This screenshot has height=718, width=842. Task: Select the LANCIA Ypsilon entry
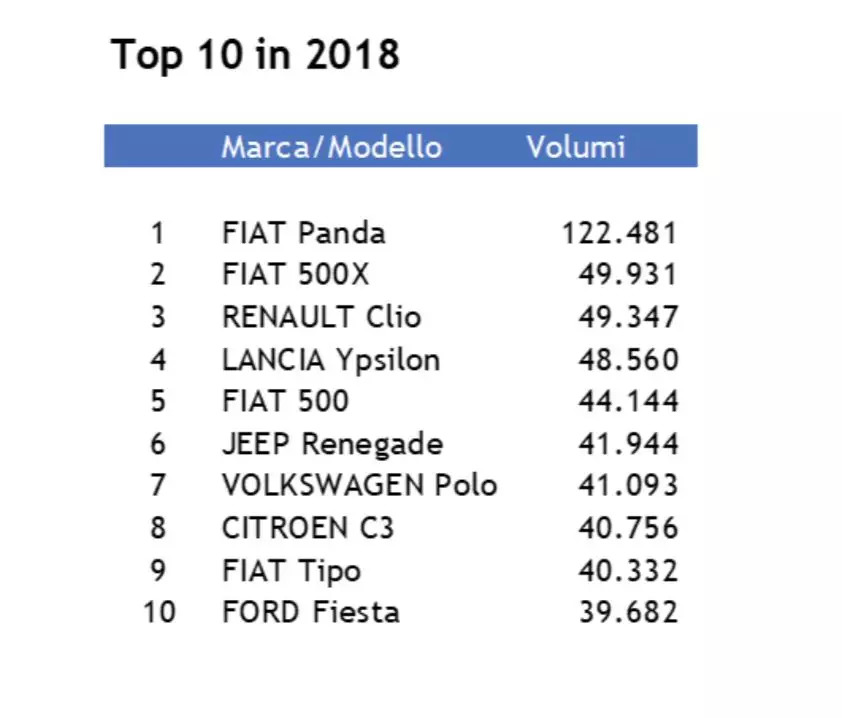pyautogui.click(x=331, y=359)
